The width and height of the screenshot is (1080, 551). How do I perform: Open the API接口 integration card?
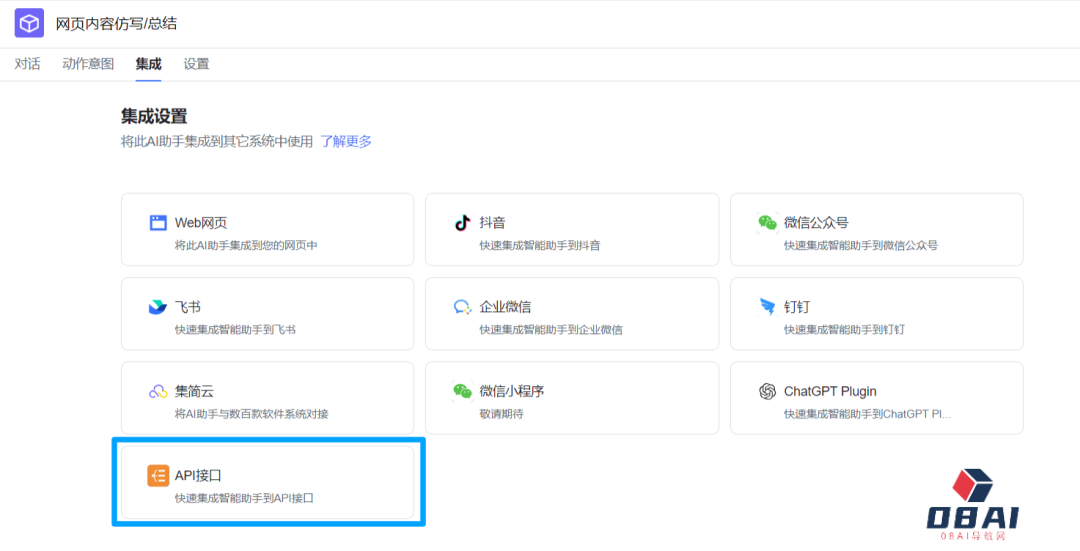click(x=267, y=482)
